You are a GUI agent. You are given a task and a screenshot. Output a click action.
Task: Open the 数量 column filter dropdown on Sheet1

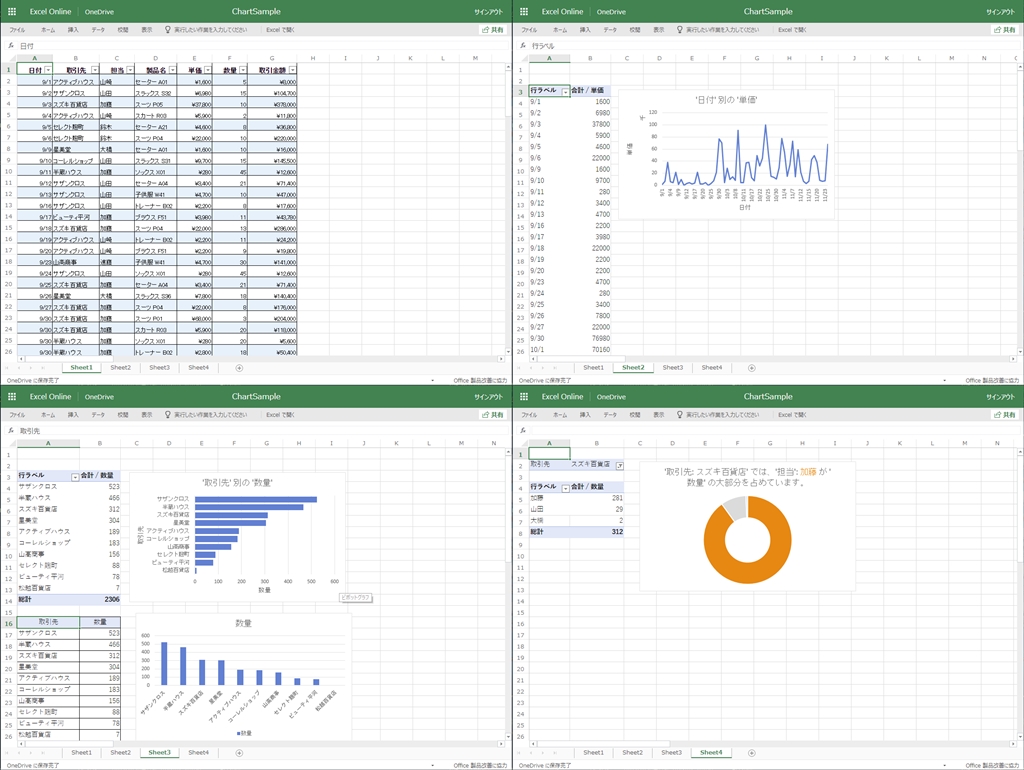click(x=243, y=70)
